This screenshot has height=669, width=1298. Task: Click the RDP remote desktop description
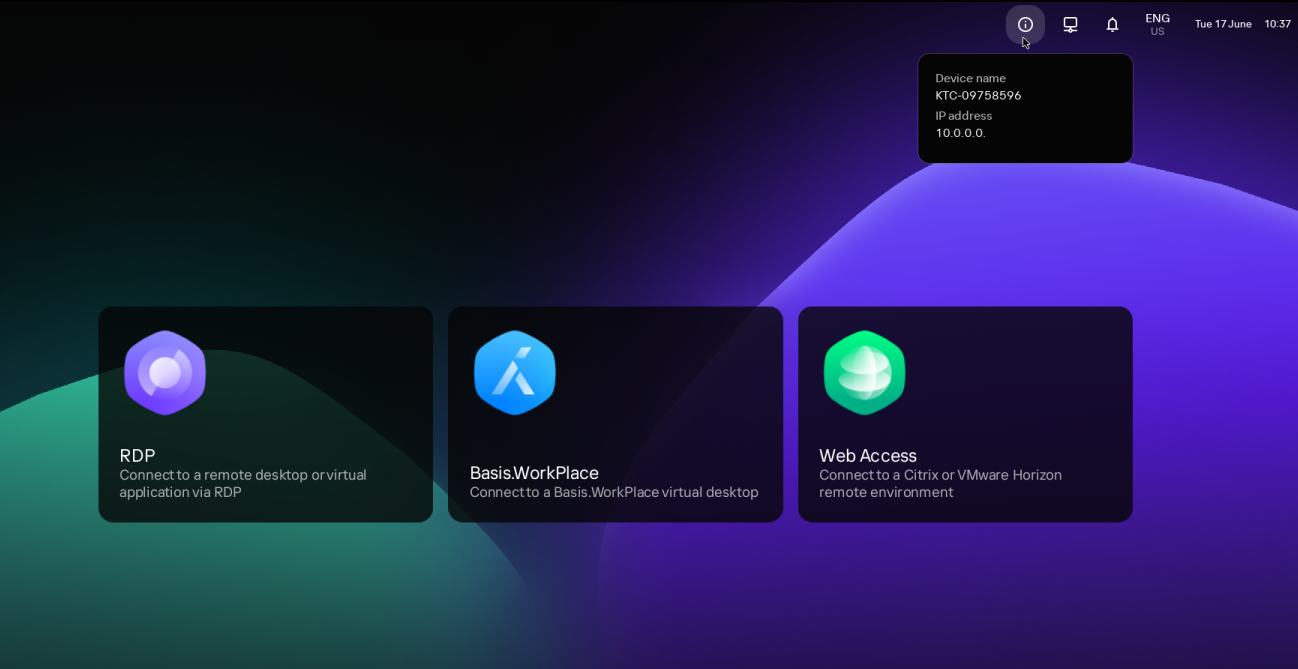[x=243, y=484]
